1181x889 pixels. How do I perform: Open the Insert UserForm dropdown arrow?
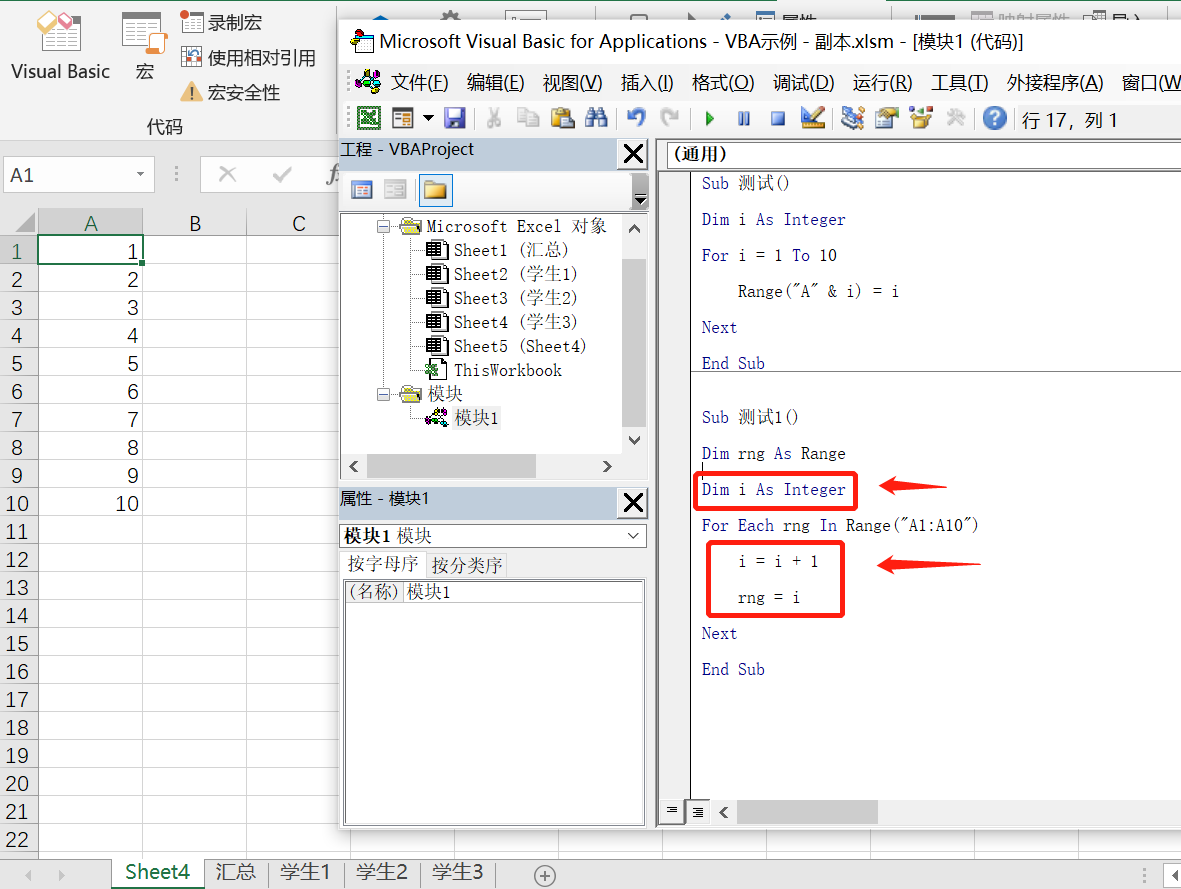pyautogui.click(x=426, y=118)
